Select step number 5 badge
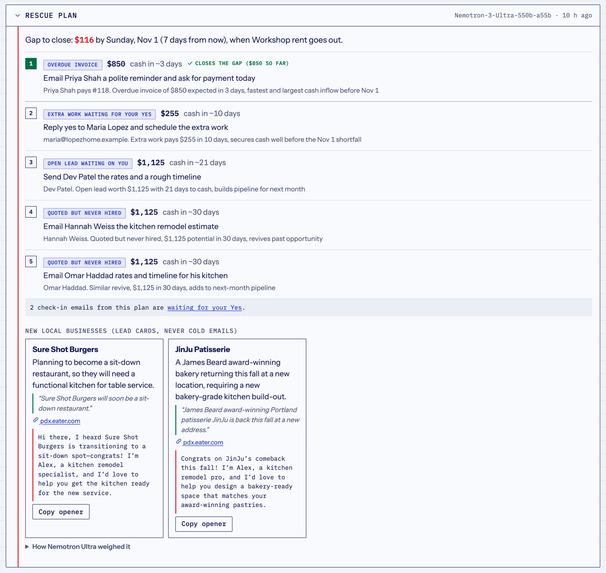Screen dimensions: 606x573 [31, 262]
